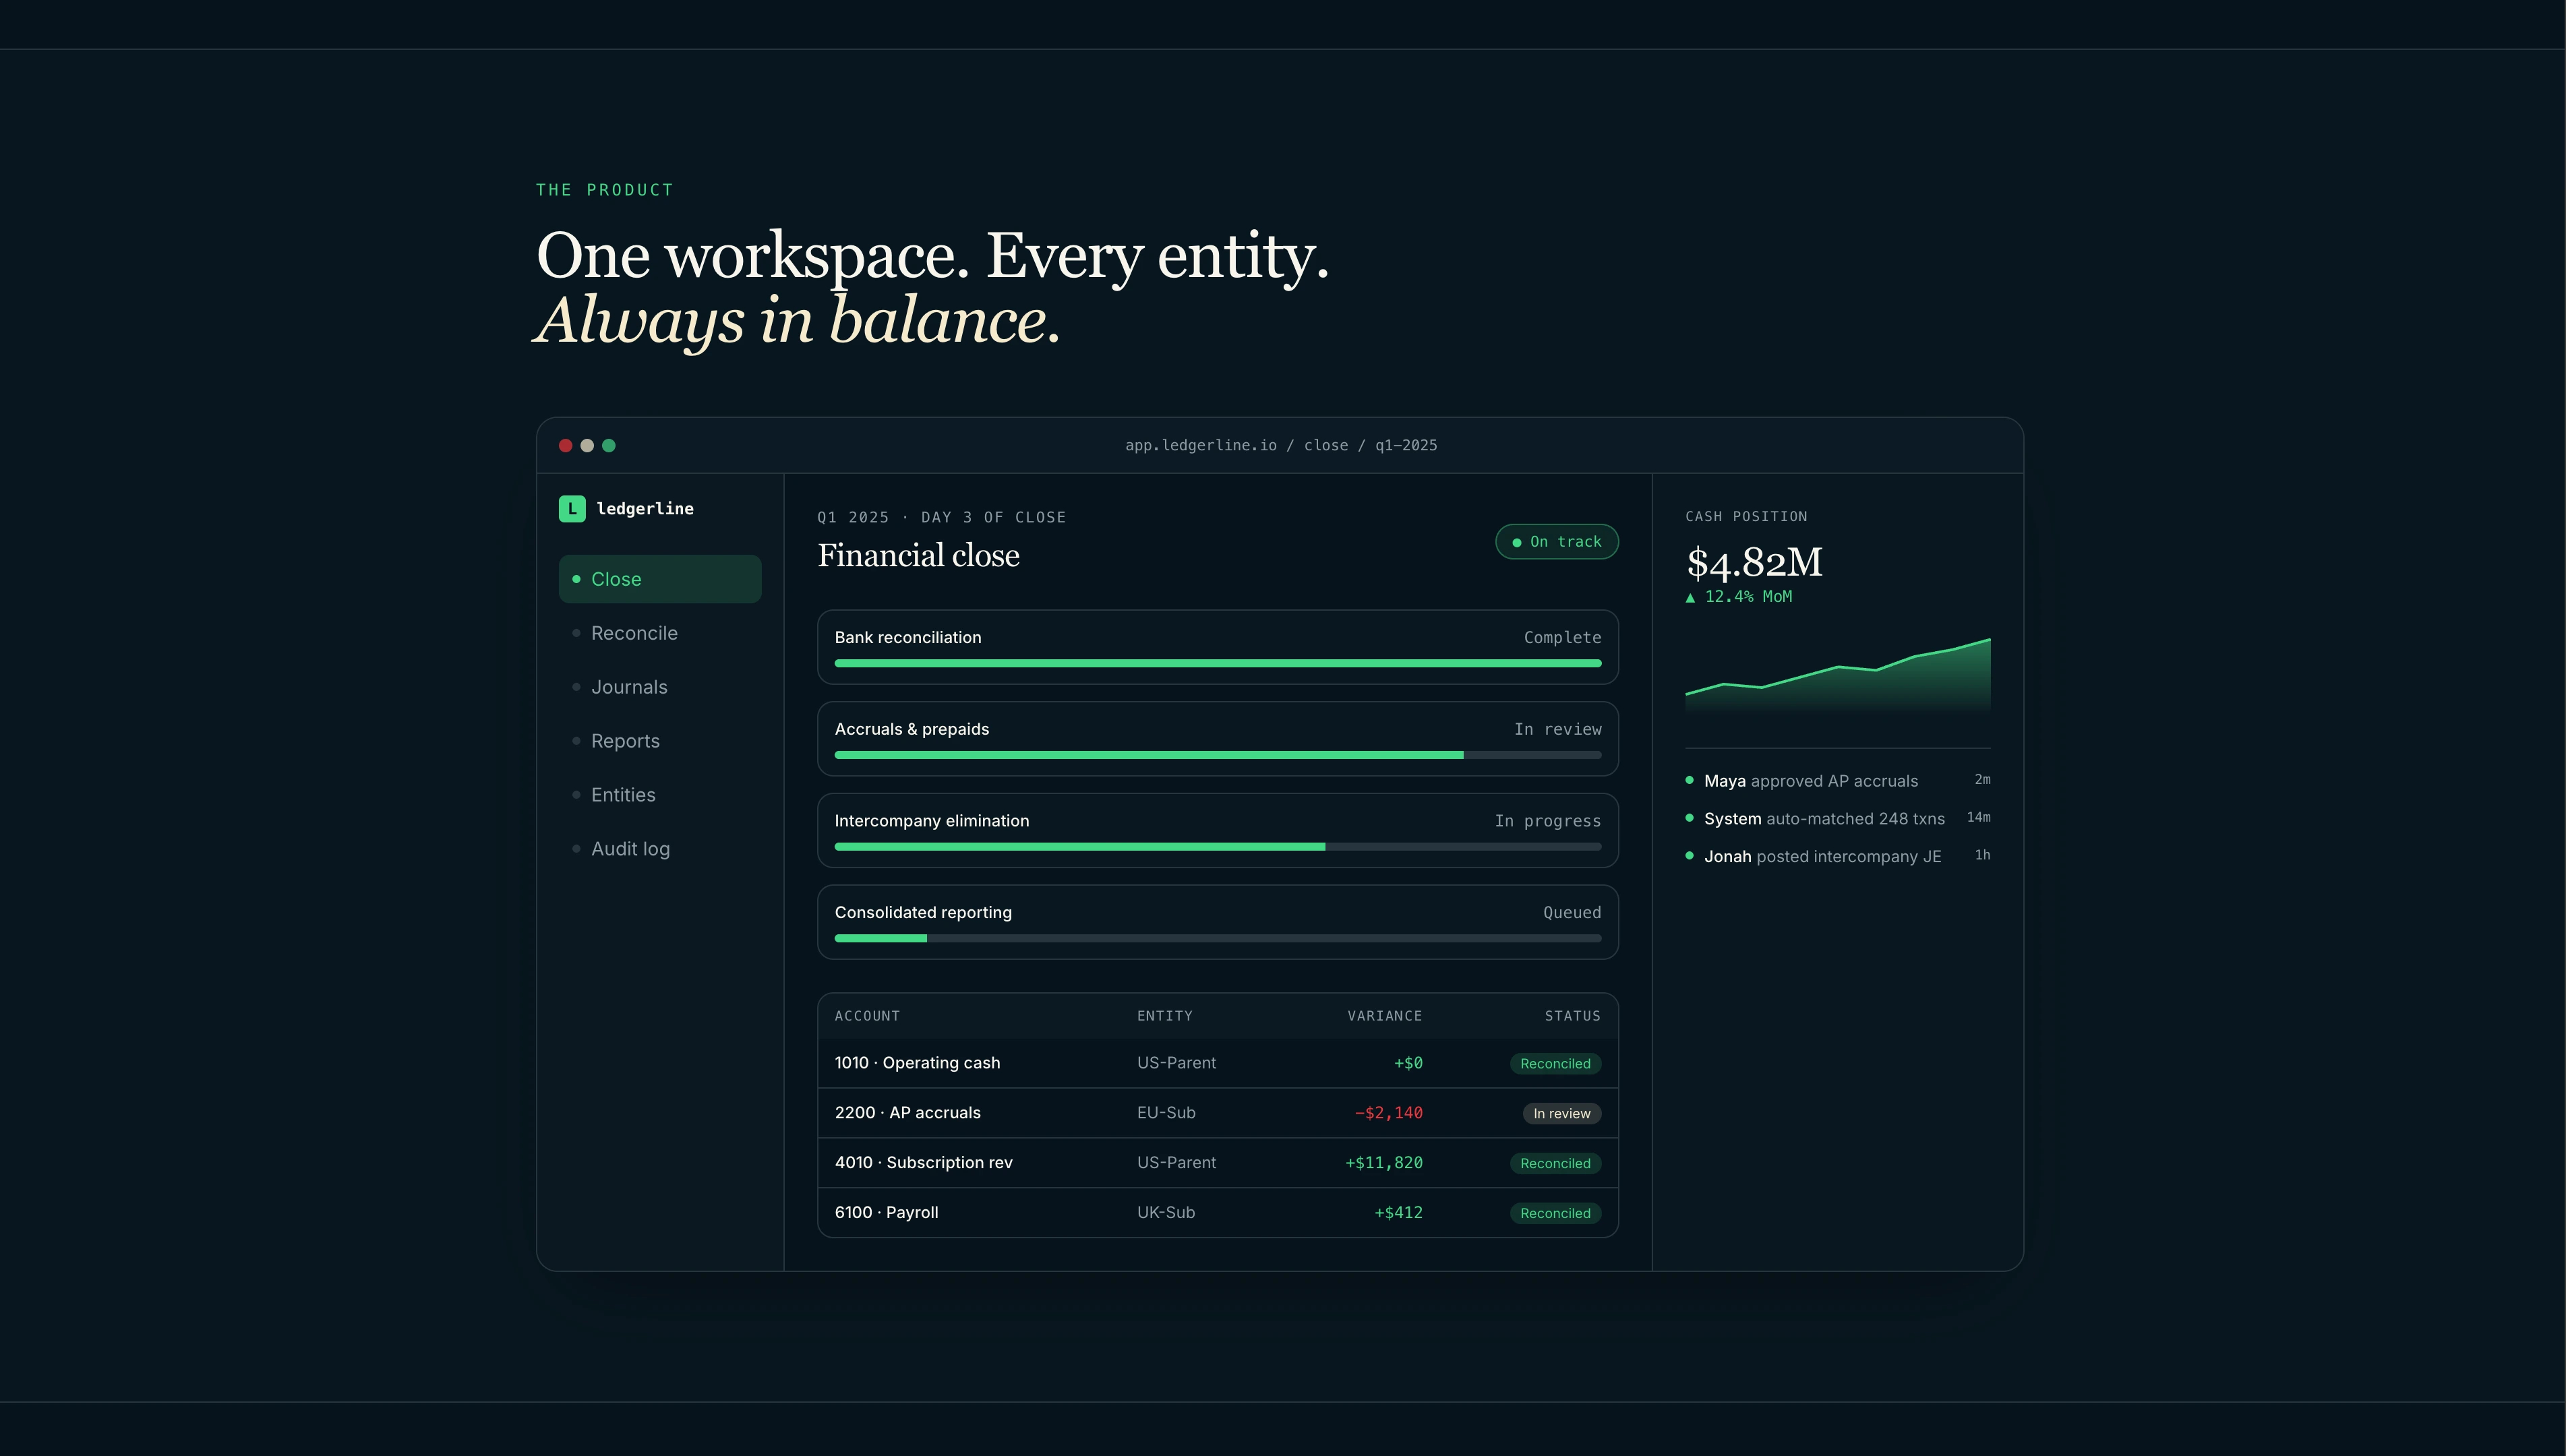Click the -$2,140 variance value
The width and height of the screenshot is (2566, 1456).
tap(1389, 1113)
